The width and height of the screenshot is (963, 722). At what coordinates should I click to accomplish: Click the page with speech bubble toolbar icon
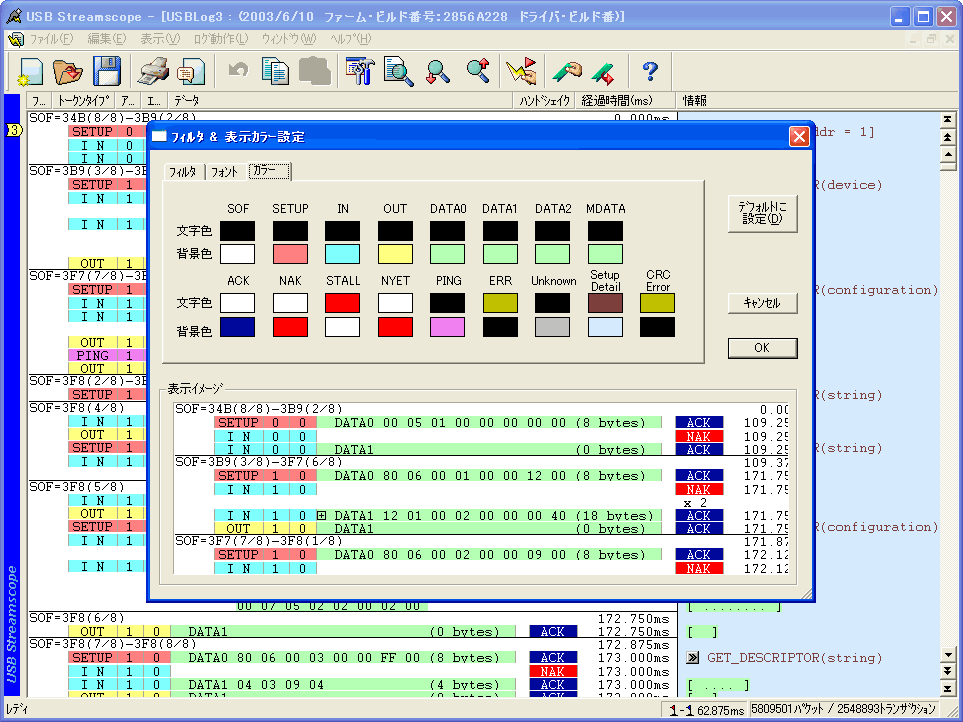(191, 72)
